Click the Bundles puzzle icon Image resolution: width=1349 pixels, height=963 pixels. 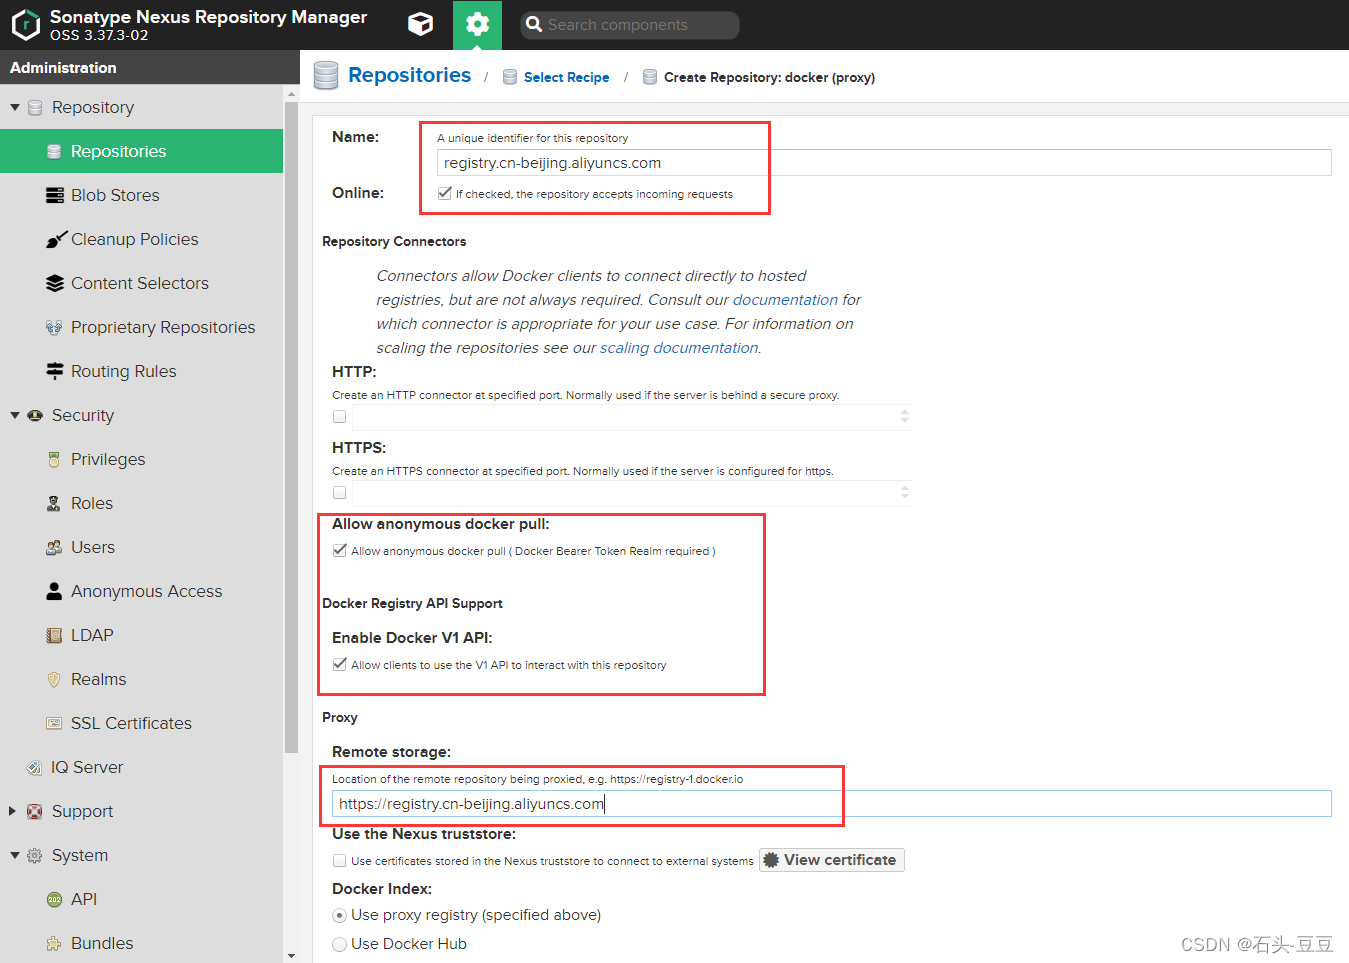[55, 943]
